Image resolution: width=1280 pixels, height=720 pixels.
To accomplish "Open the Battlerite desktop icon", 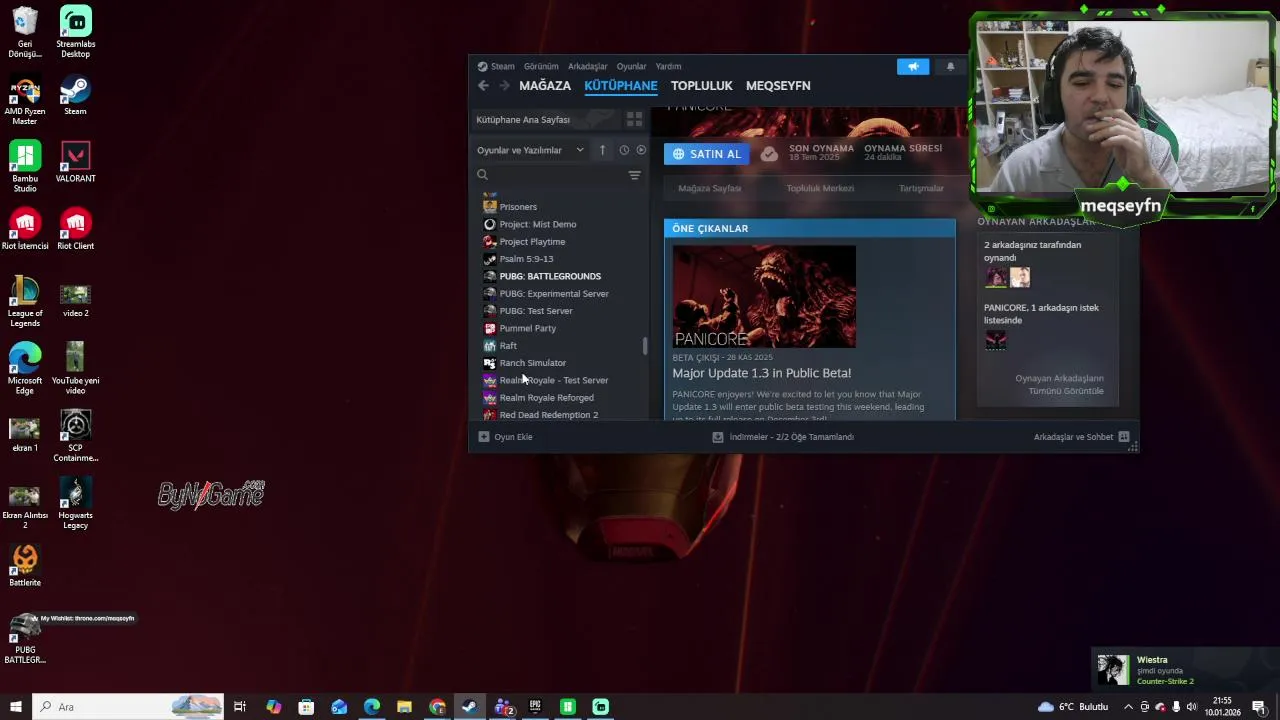I will [25, 566].
